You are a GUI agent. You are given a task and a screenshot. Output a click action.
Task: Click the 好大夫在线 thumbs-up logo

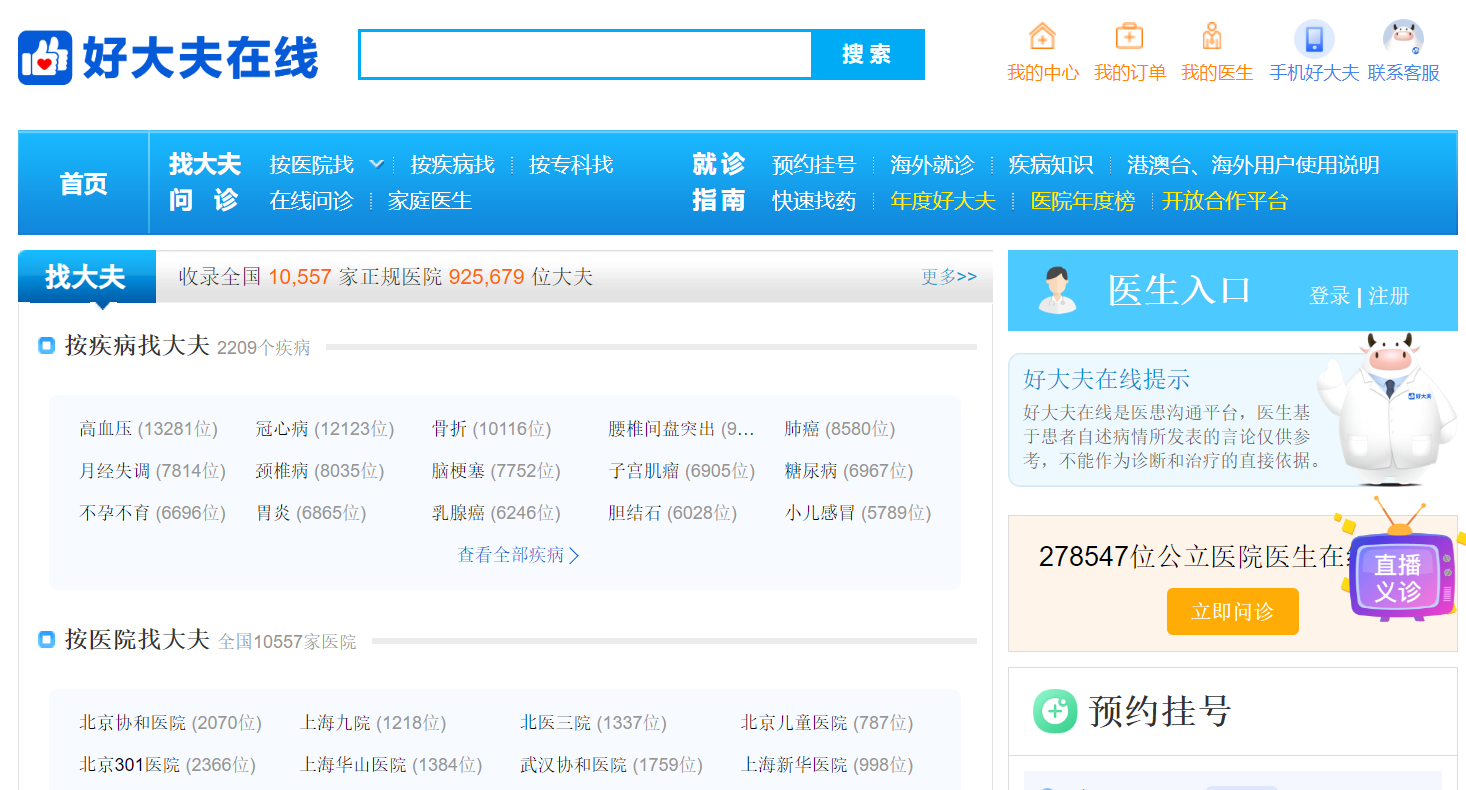point(45,58)
